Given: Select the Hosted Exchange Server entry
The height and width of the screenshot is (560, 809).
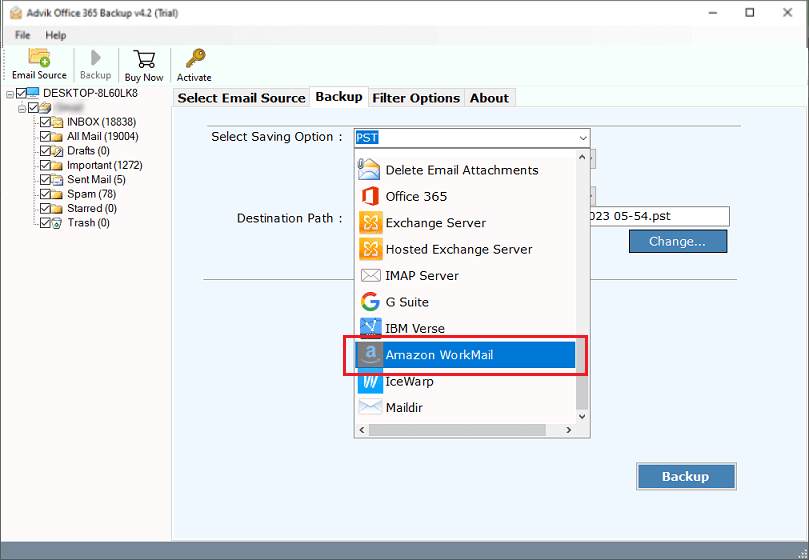Looking at the screenshot, I should coord(465,249).
